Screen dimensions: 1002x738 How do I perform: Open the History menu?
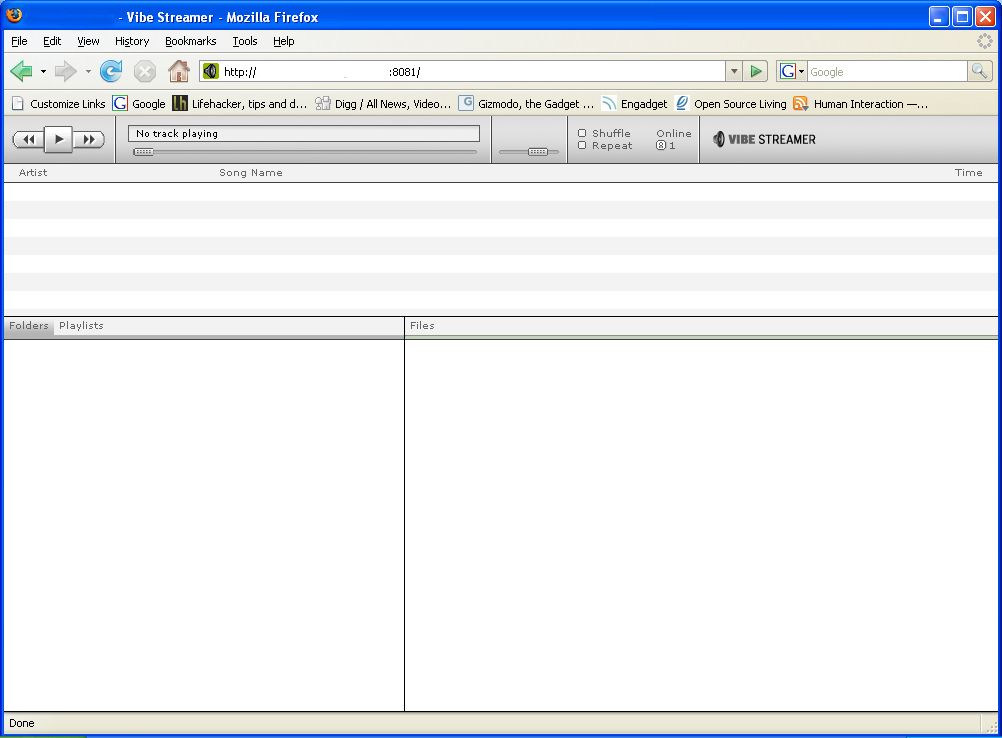[x=132, y=41]
